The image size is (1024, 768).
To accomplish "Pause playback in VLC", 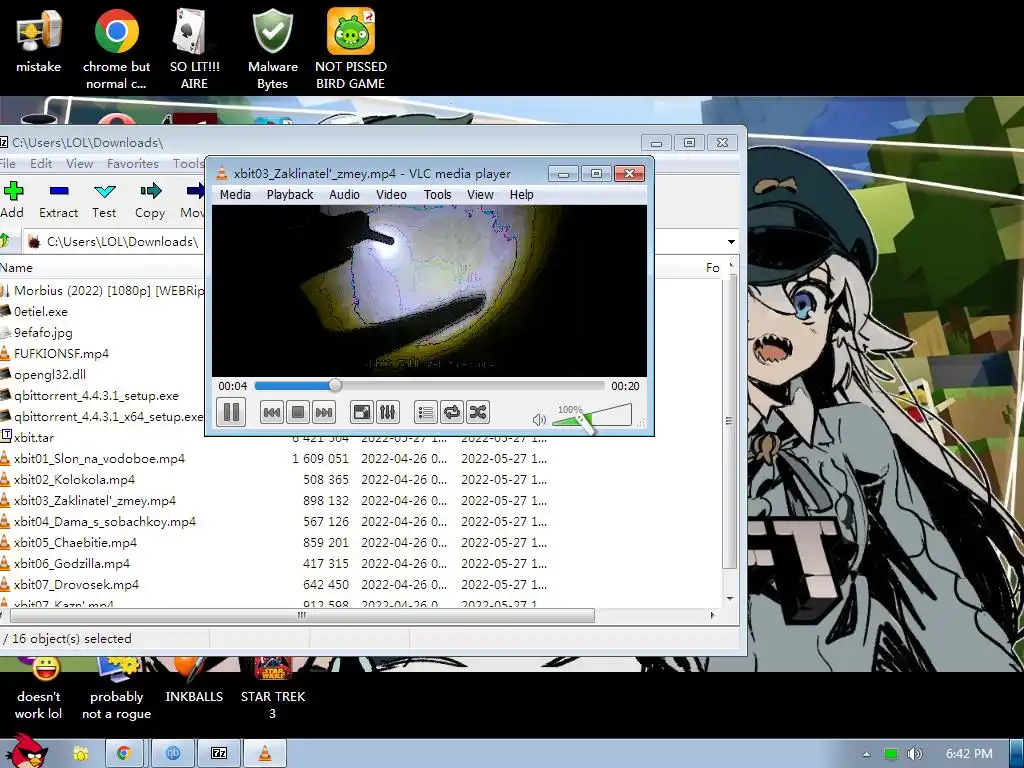I will [231, 412].
